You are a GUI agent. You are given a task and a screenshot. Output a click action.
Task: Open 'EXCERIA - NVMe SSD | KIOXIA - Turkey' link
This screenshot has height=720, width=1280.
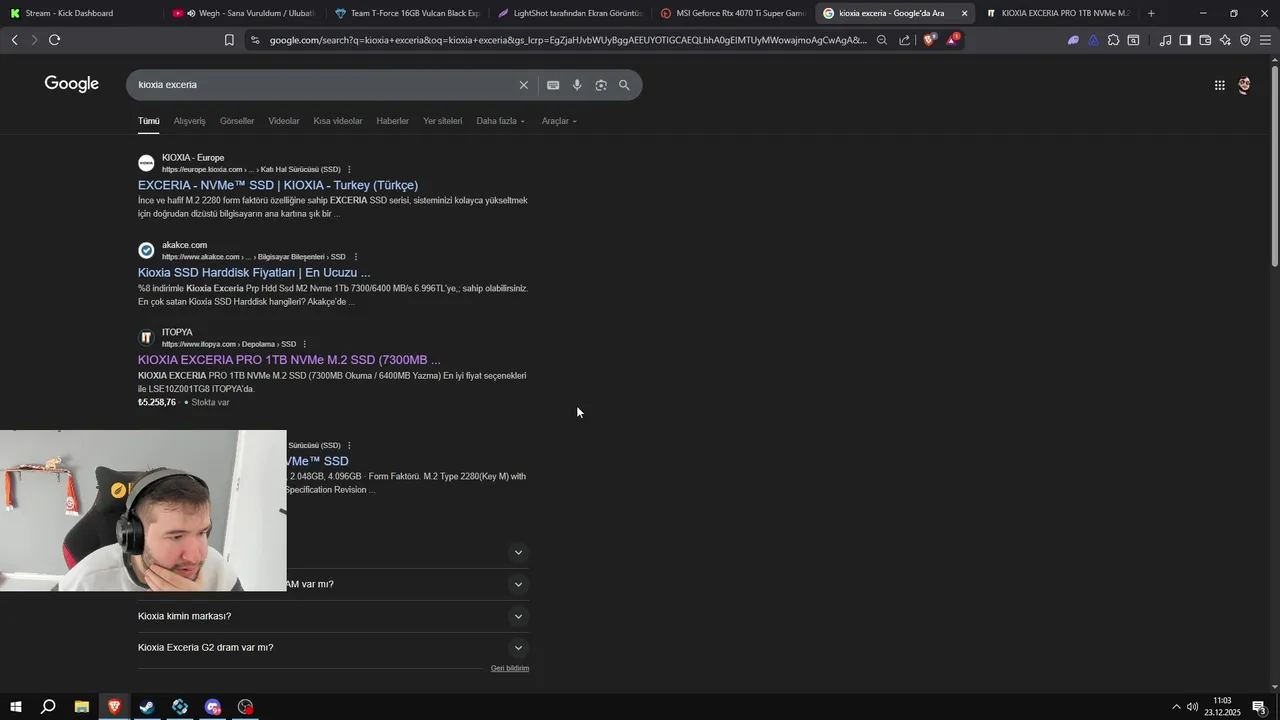pos(278,185)
